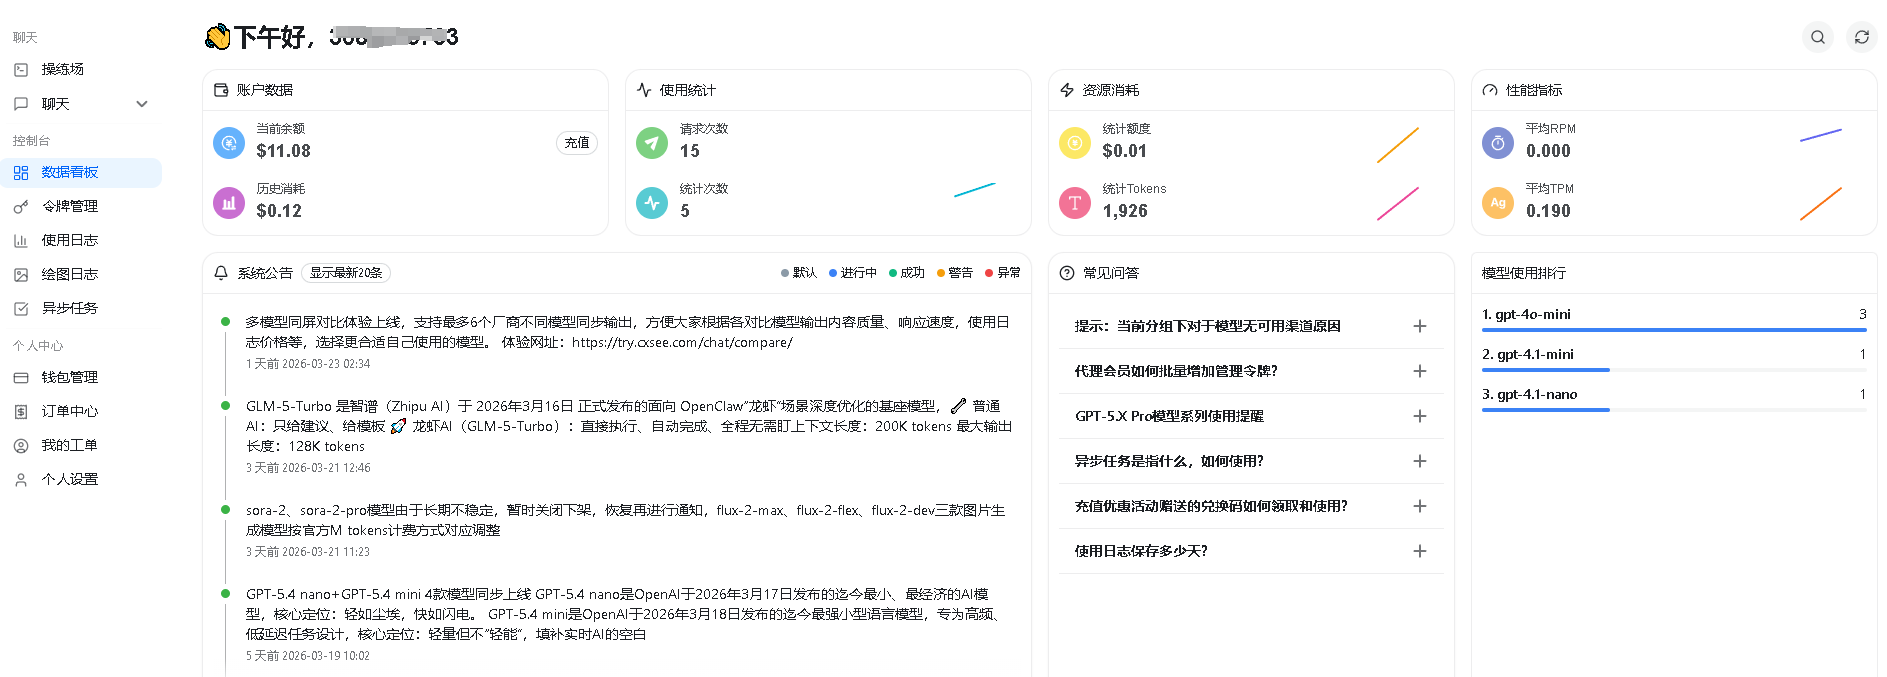Go to 绘图日志 in sidebar
The height and width of the screenshot is (677, 1887).
70,274
